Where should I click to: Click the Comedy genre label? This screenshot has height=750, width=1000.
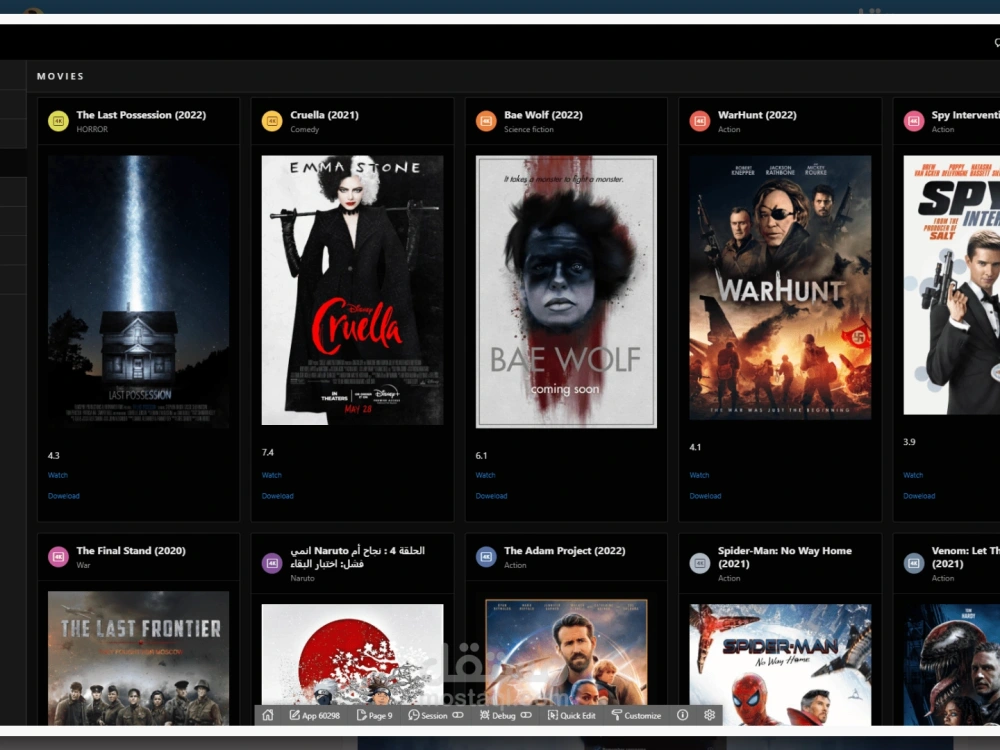[304, 129]
